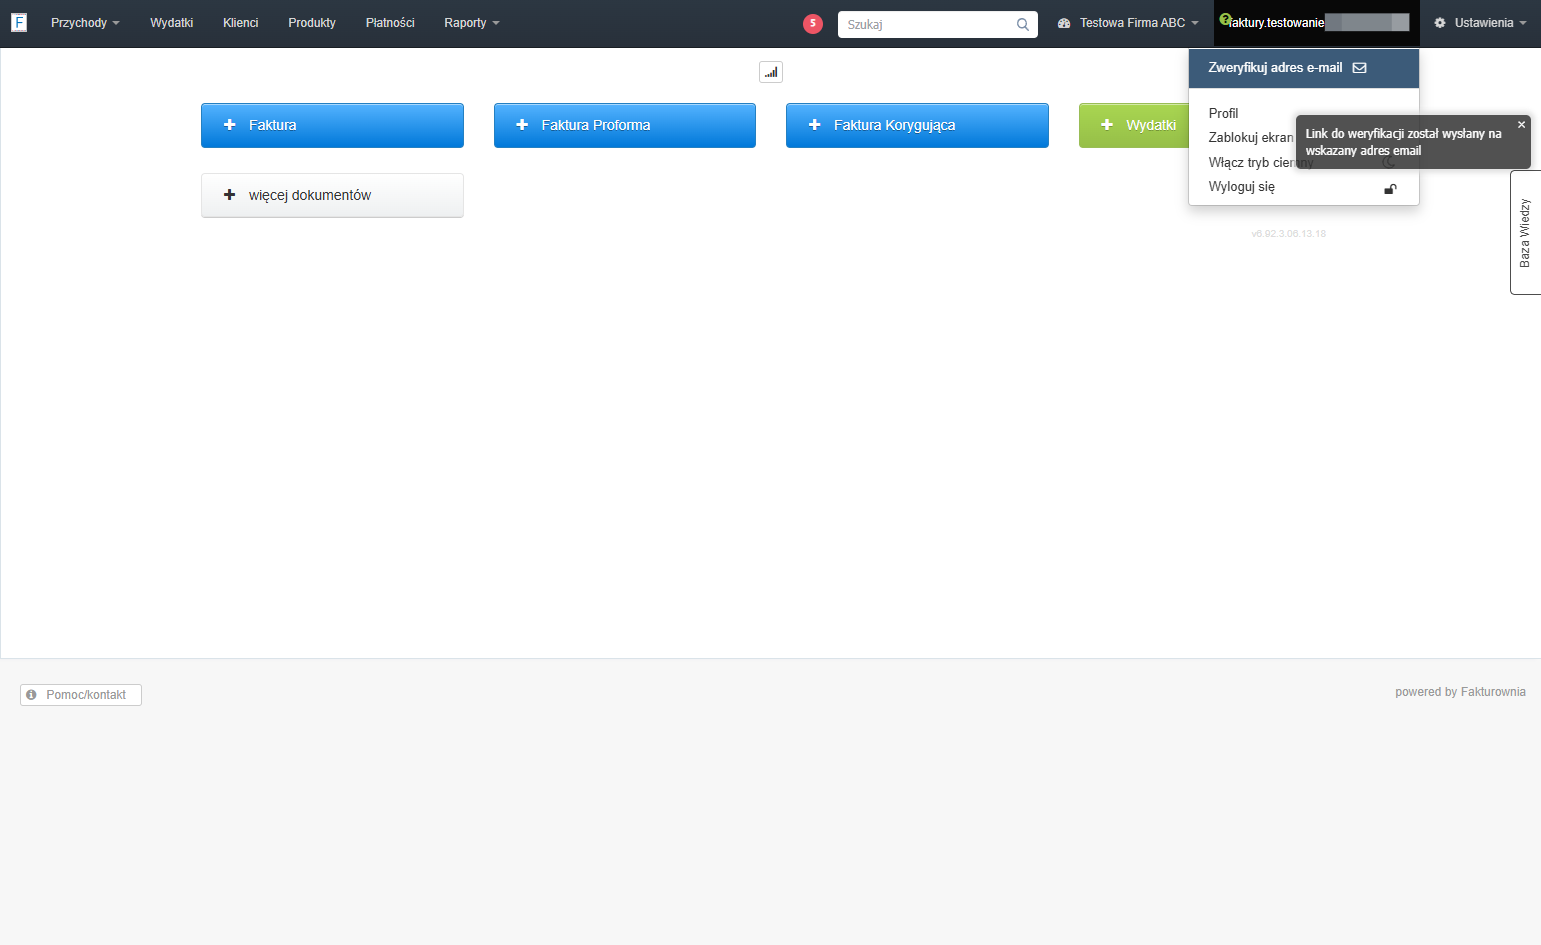The image size is (1541, 945).
Task: Open the red notifications badge showing 5
Action: pos(813,24)
